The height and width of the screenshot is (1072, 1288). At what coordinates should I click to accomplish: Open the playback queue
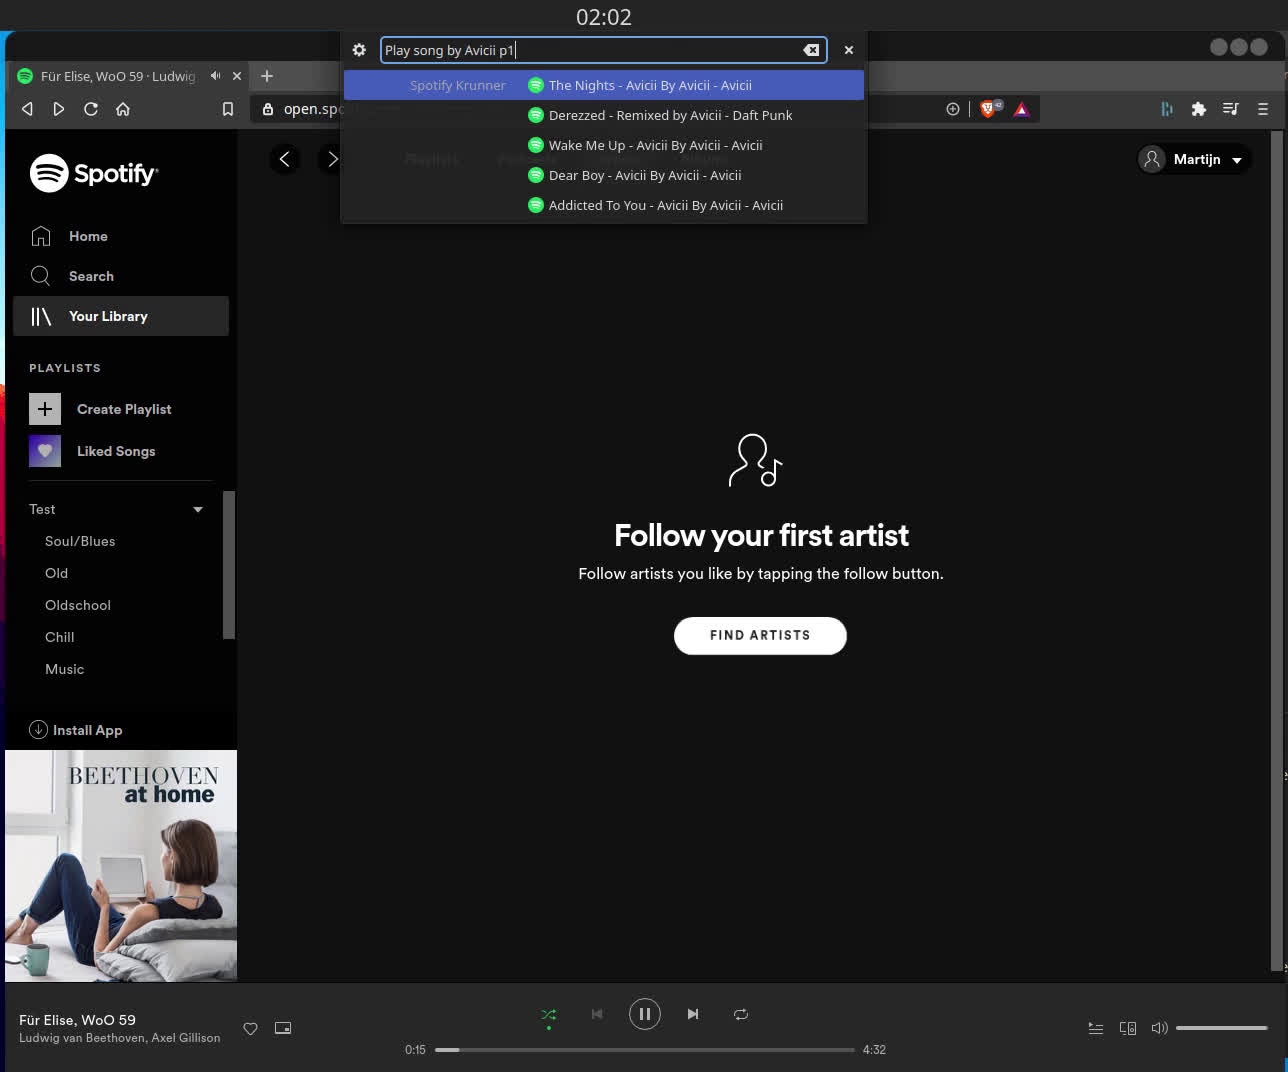(x=1095, y=1028)
